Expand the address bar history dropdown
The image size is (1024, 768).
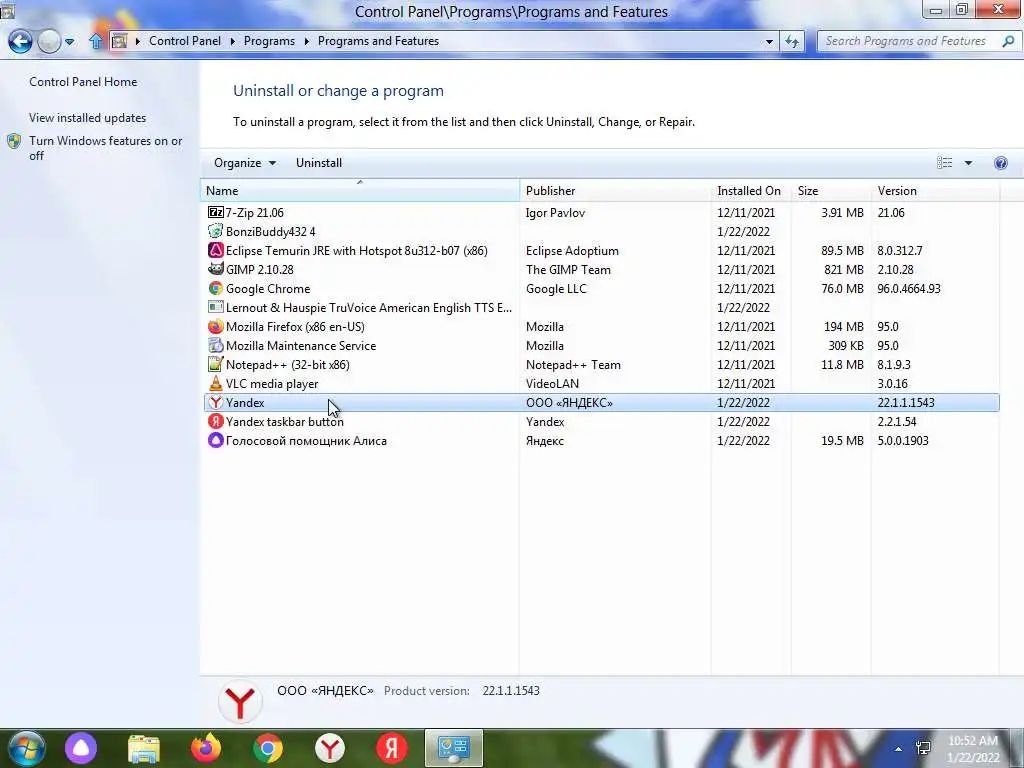[769, 41]
